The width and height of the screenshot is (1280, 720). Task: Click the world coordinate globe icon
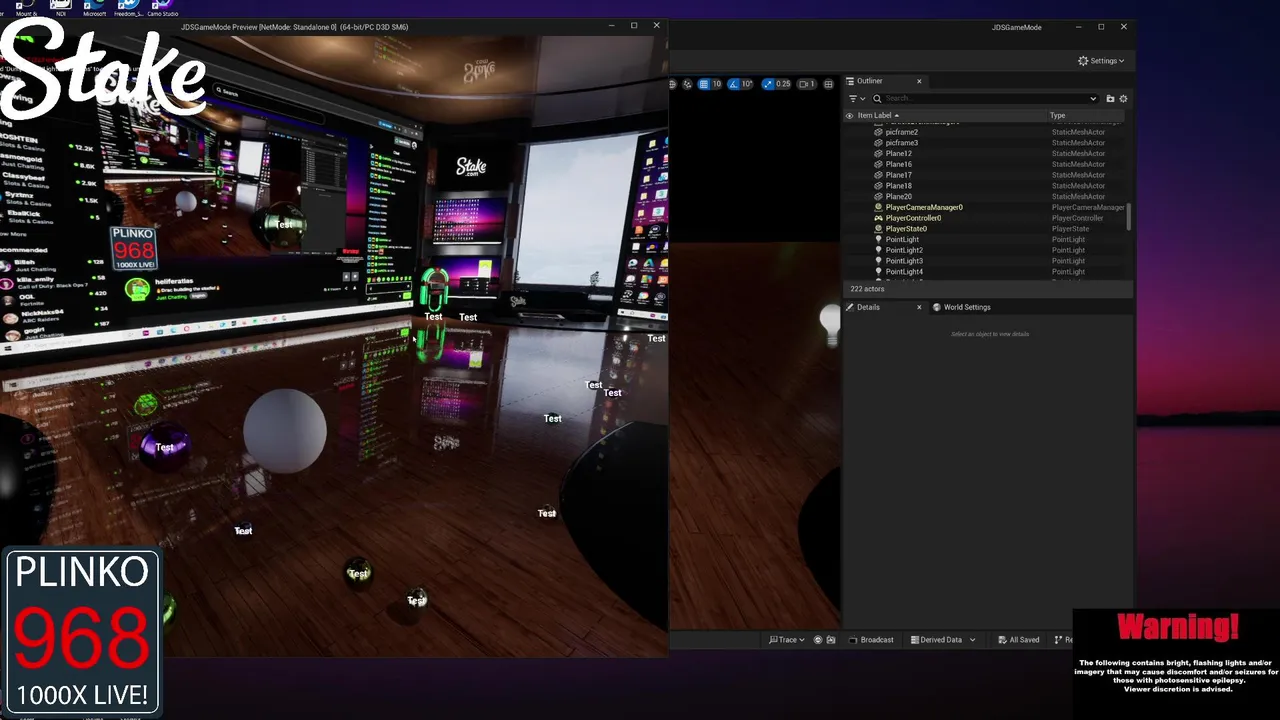[x=673, y=84]
